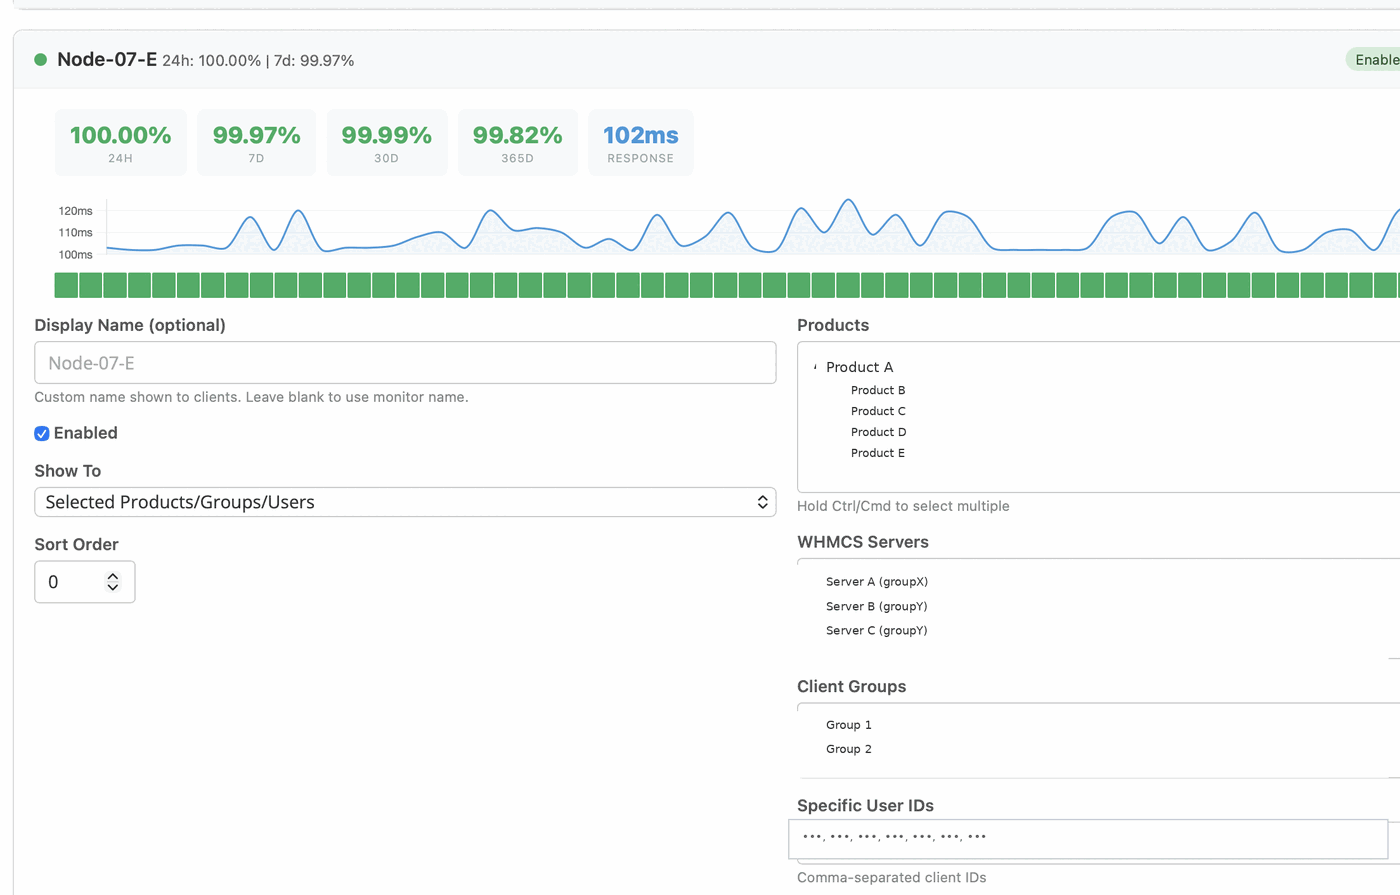Select Group 1 in Client Groups
Screen dimensions: 1400x895
point(849,725)
